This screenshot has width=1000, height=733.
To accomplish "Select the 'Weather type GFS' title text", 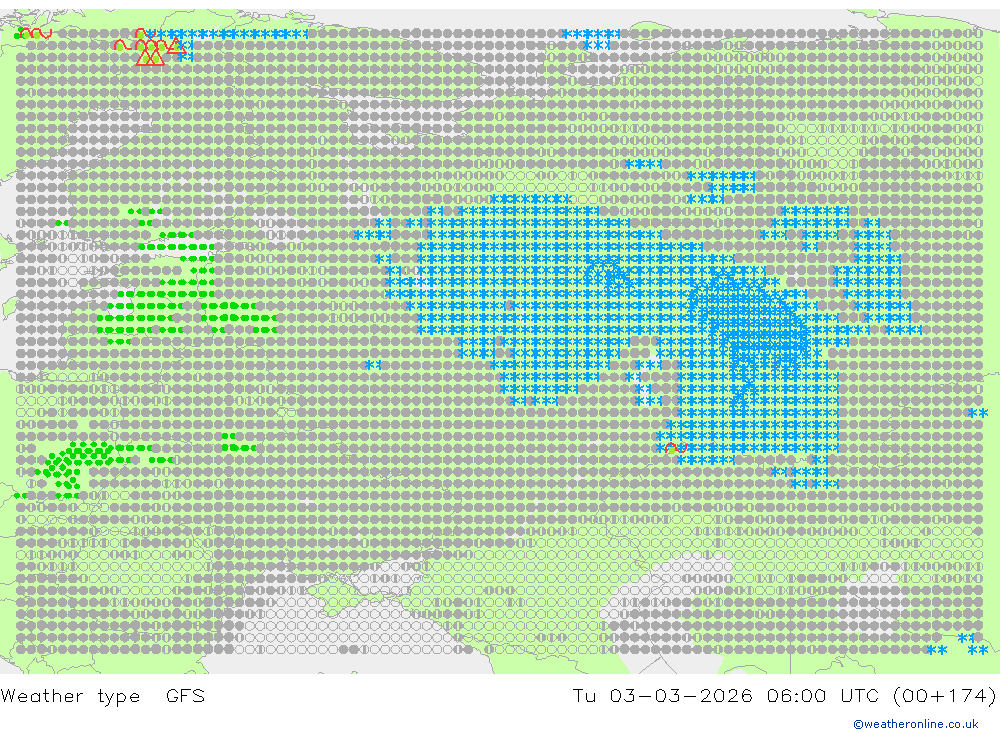I will coord(103,696).
